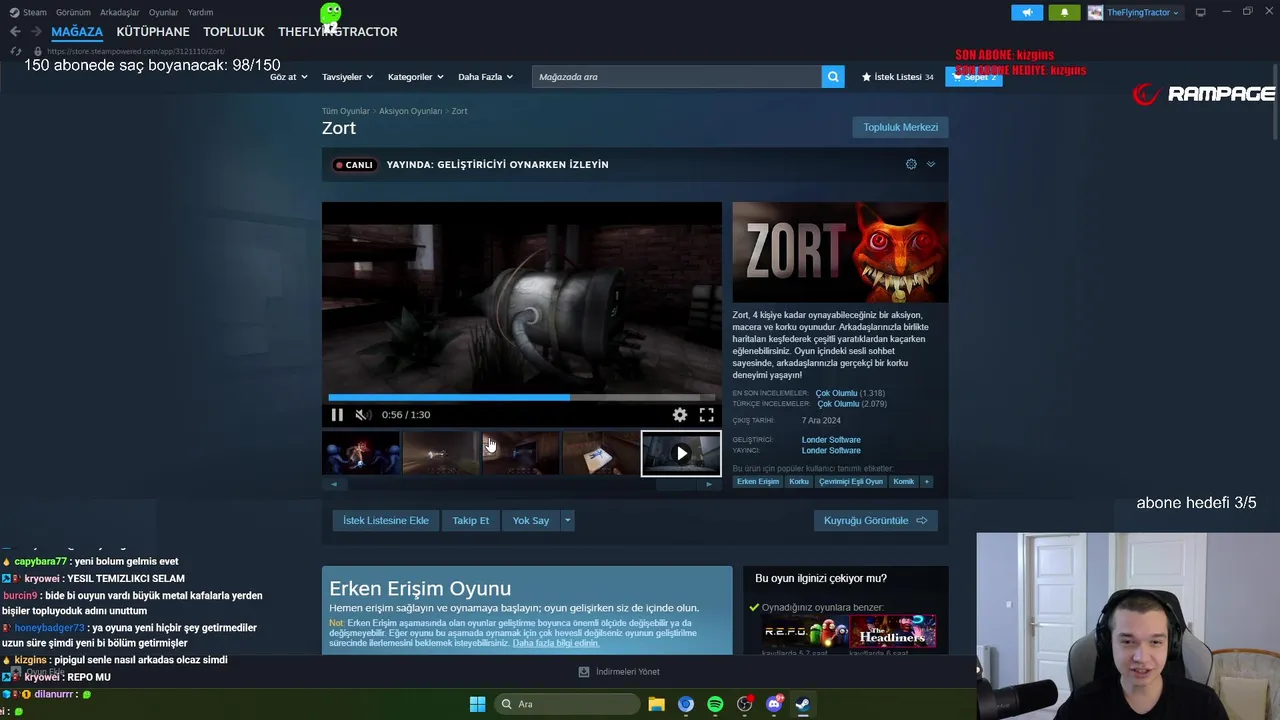Move thumbnail strip right with arrow
Screen dimensions: 1280x720
(x=709, y=484)
